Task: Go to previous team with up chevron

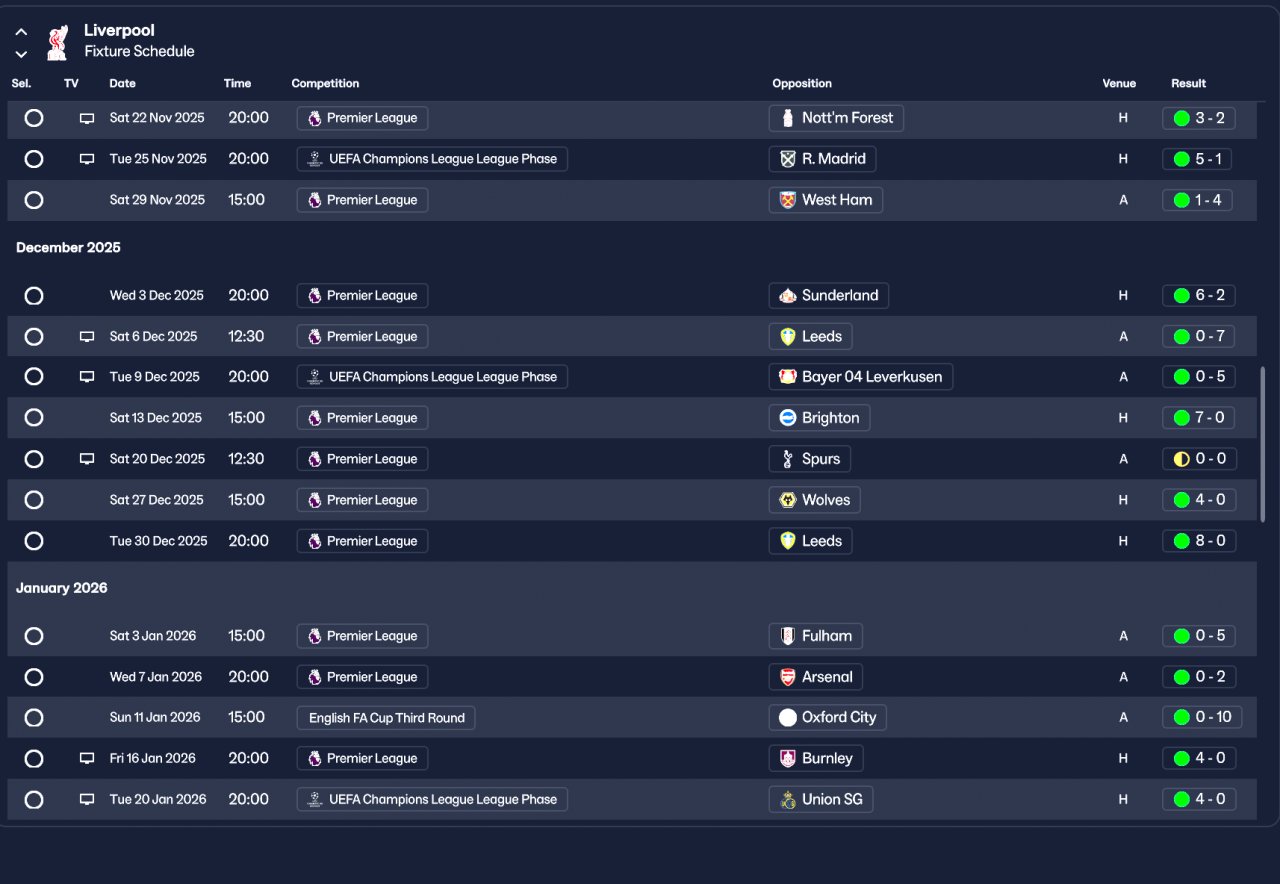Action: [x=21, y=32]
